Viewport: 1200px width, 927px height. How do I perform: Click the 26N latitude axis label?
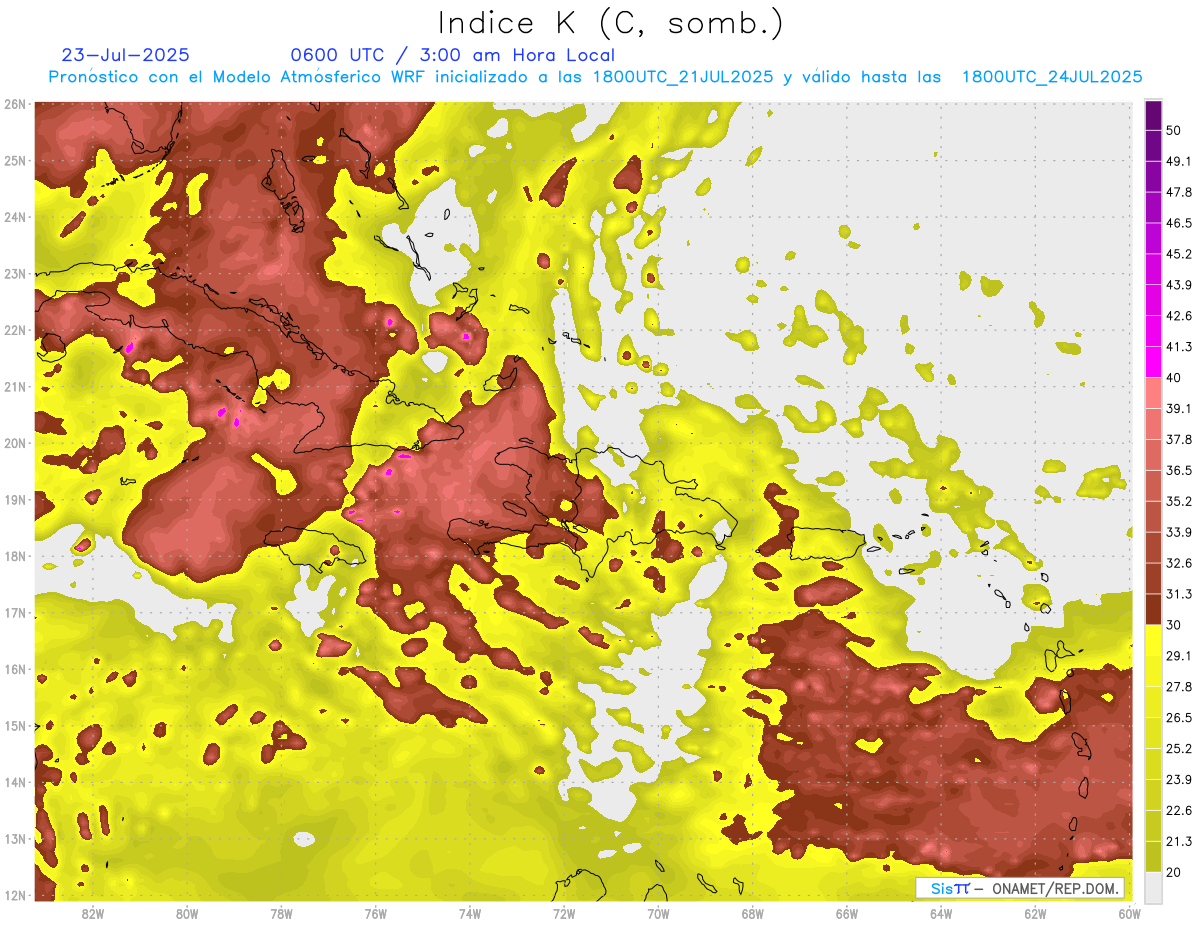(15, 104)
